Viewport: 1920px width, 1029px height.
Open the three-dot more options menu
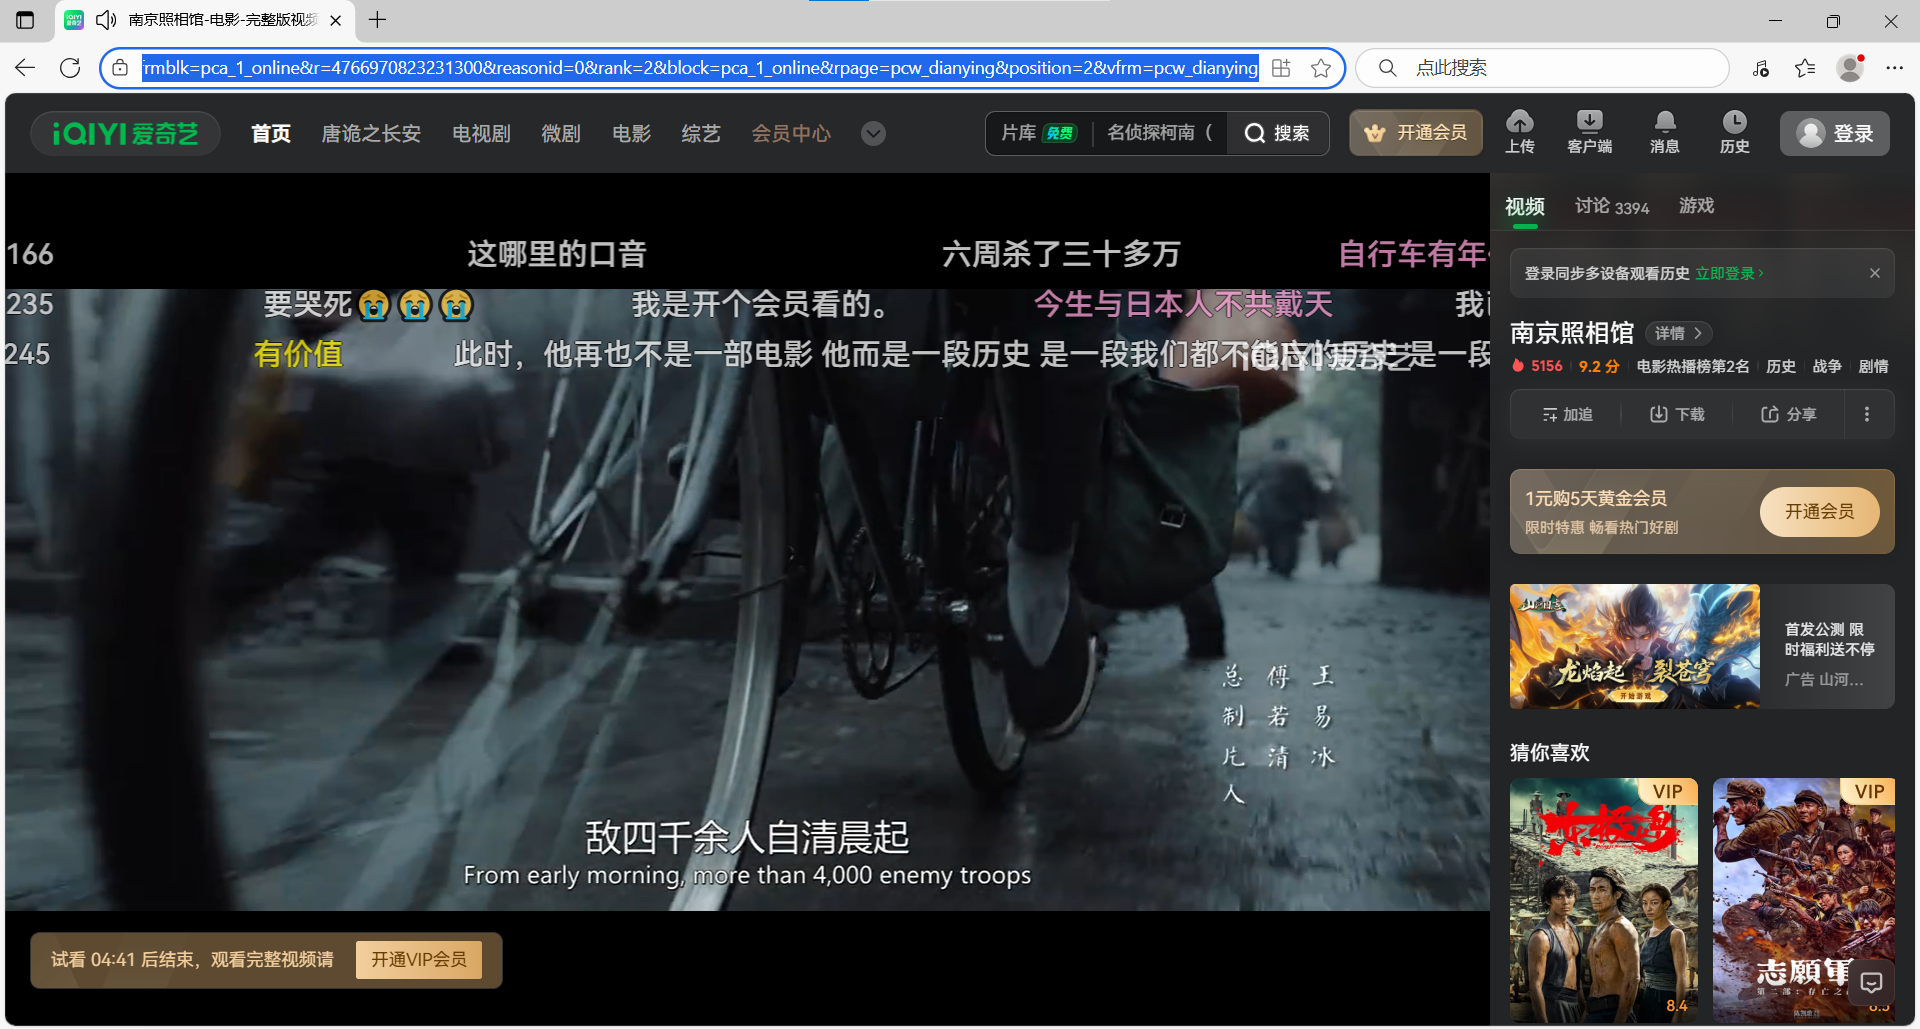(x=1866, y=413)
